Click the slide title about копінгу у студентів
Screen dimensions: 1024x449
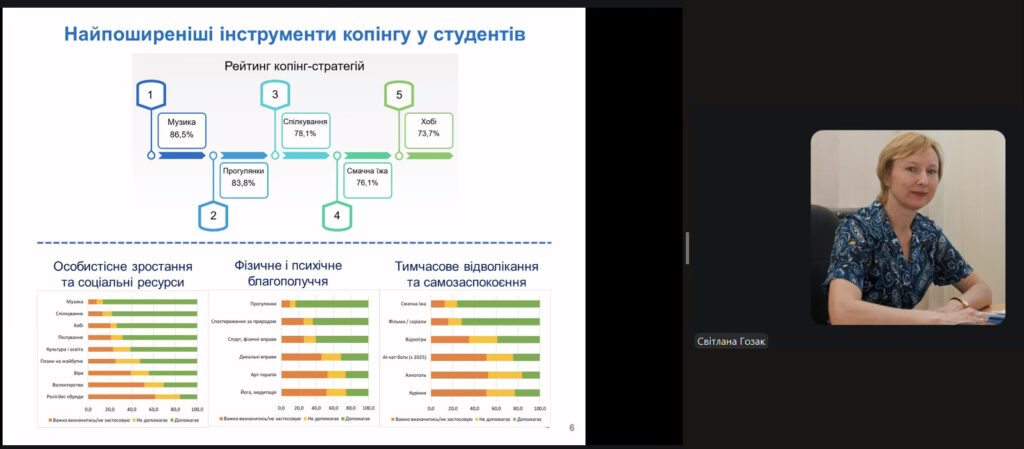click(295, 35)
